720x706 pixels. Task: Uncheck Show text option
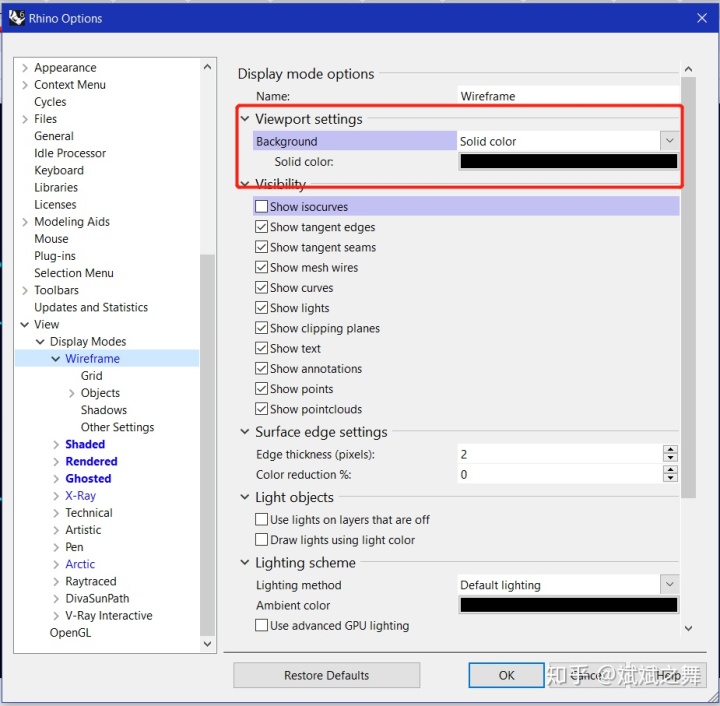pyautogui.click(x=261, y=348)
